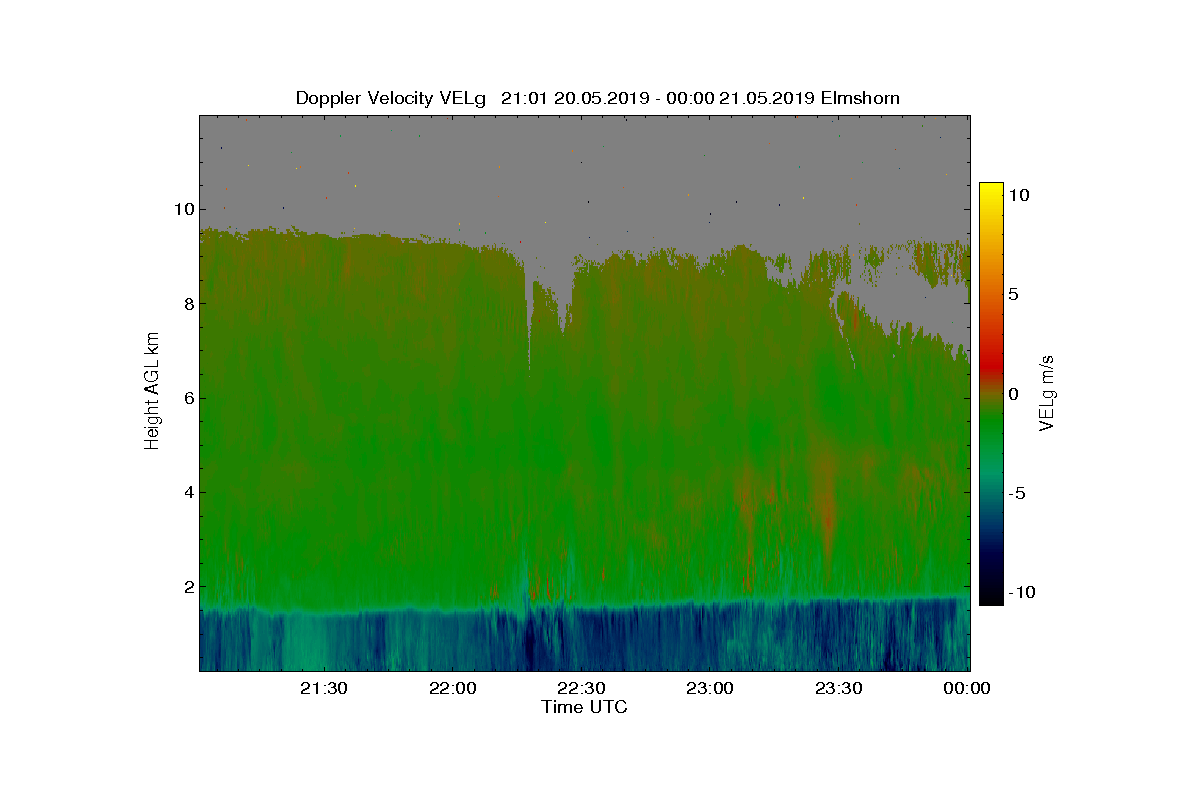Click the '22:00' time tick label
This screenshot has width=1200, height=800.
click(x=452, y=688)
